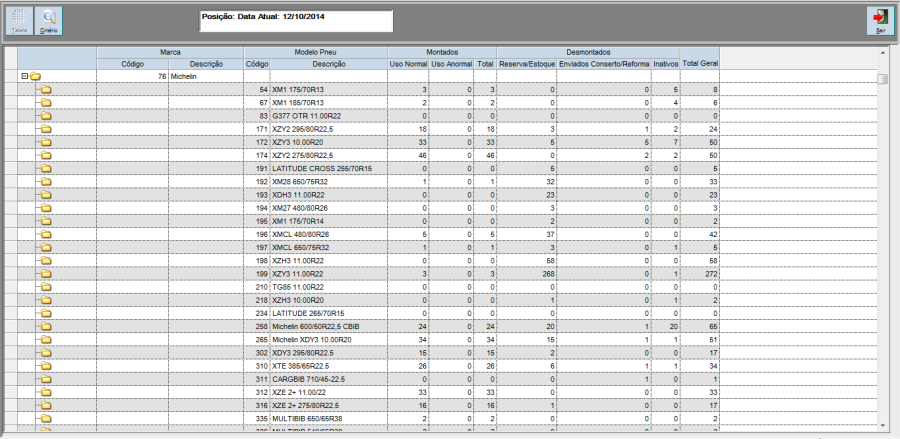Select the Michelin 600/50R22,5 CBIB description cell
This screenshot has width=900, height=439.
[329, 327]
